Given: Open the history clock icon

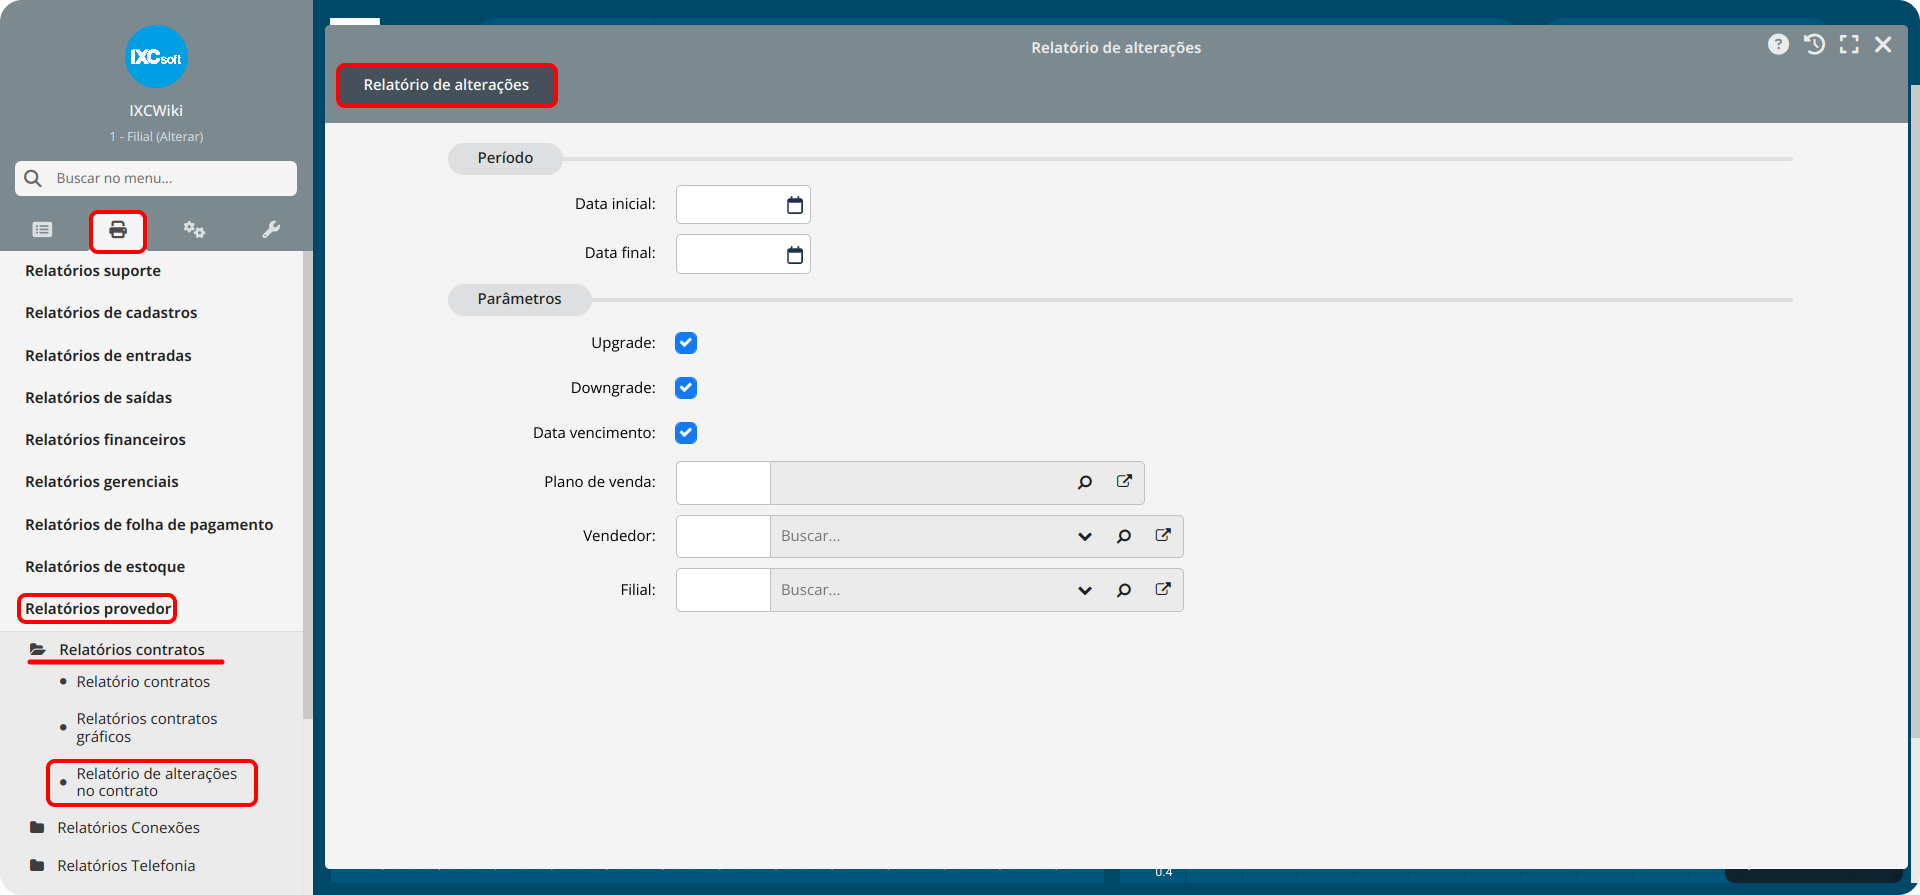Looking at the screenshot, I should coord(1814,45).
